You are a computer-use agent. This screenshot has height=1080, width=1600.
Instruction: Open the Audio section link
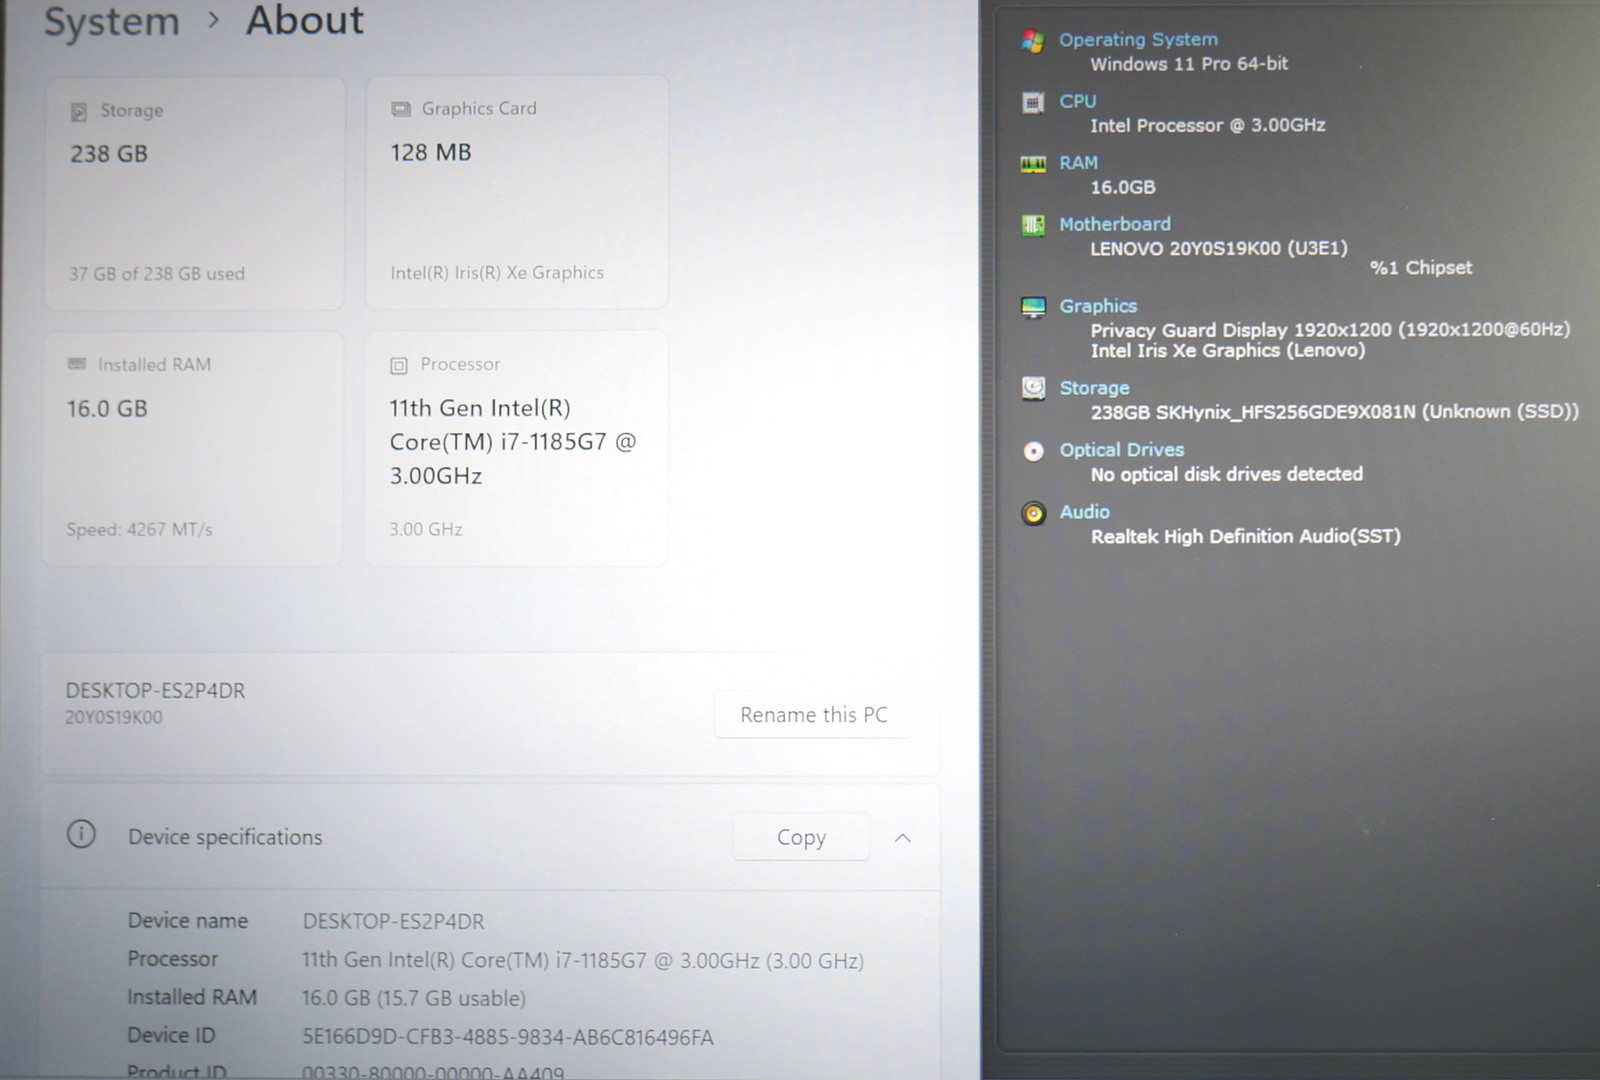point(1085,512)
